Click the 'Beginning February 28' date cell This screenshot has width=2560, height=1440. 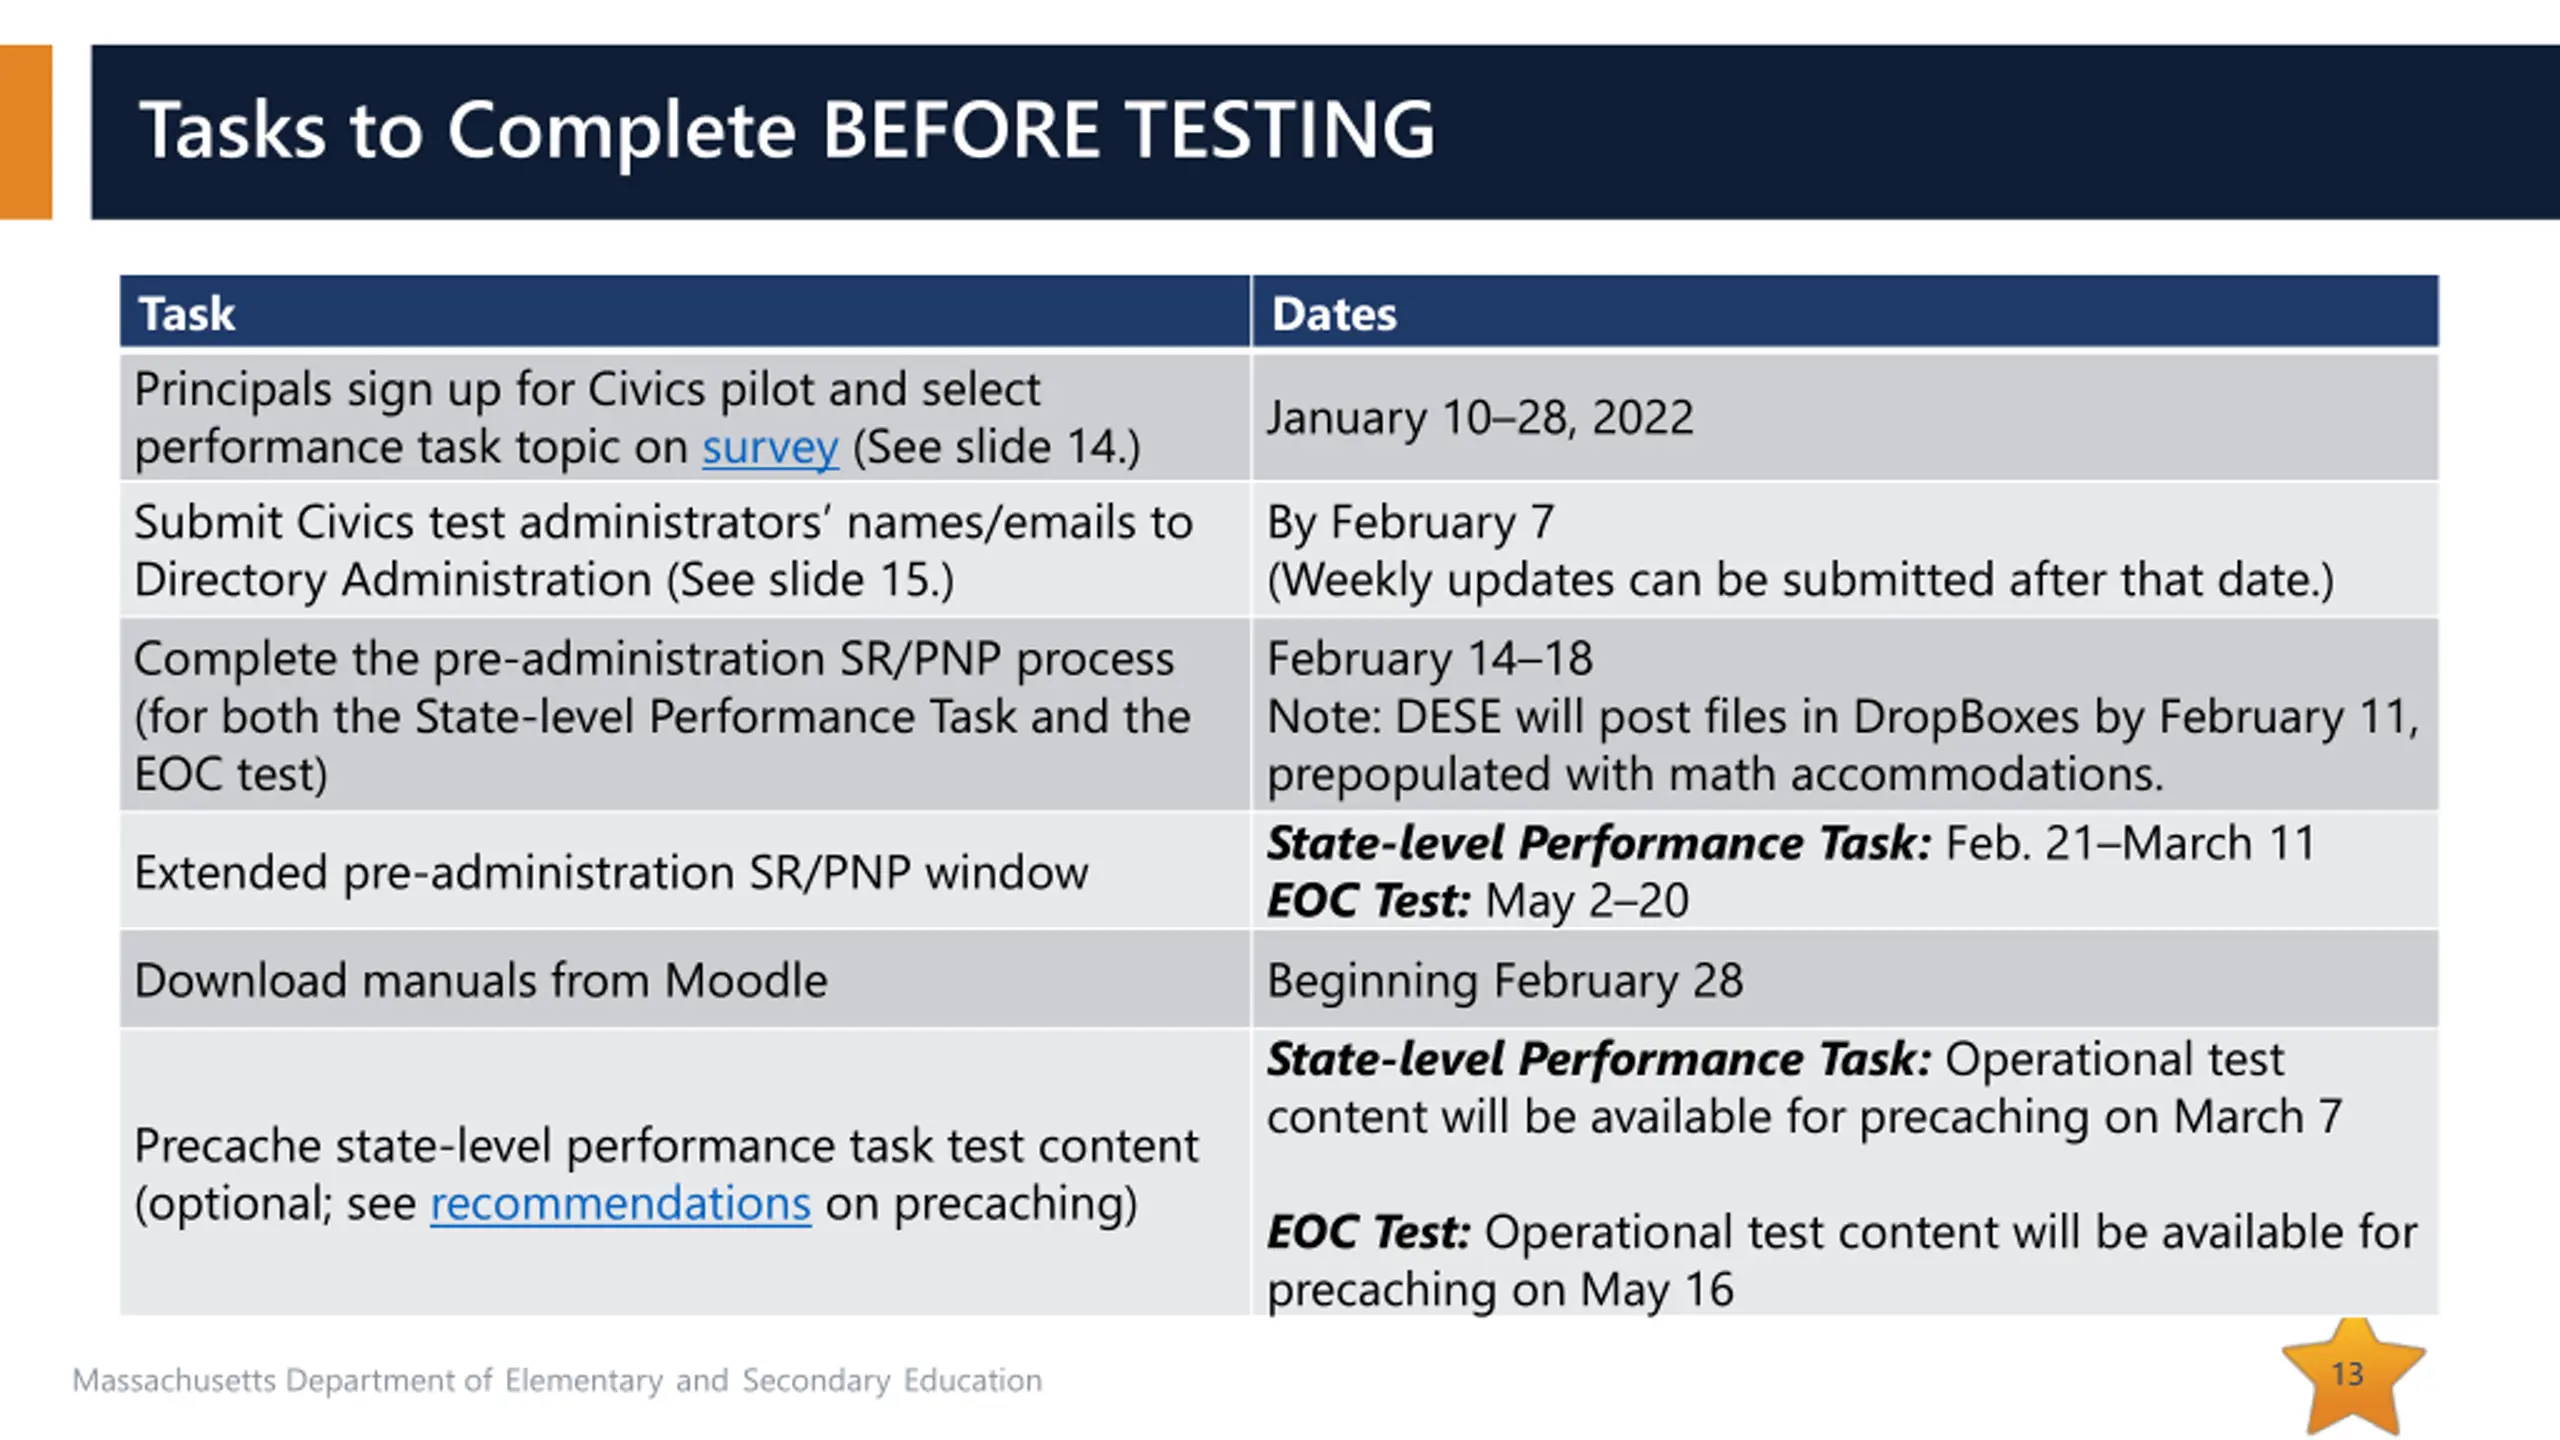[x=1504, y=981]
